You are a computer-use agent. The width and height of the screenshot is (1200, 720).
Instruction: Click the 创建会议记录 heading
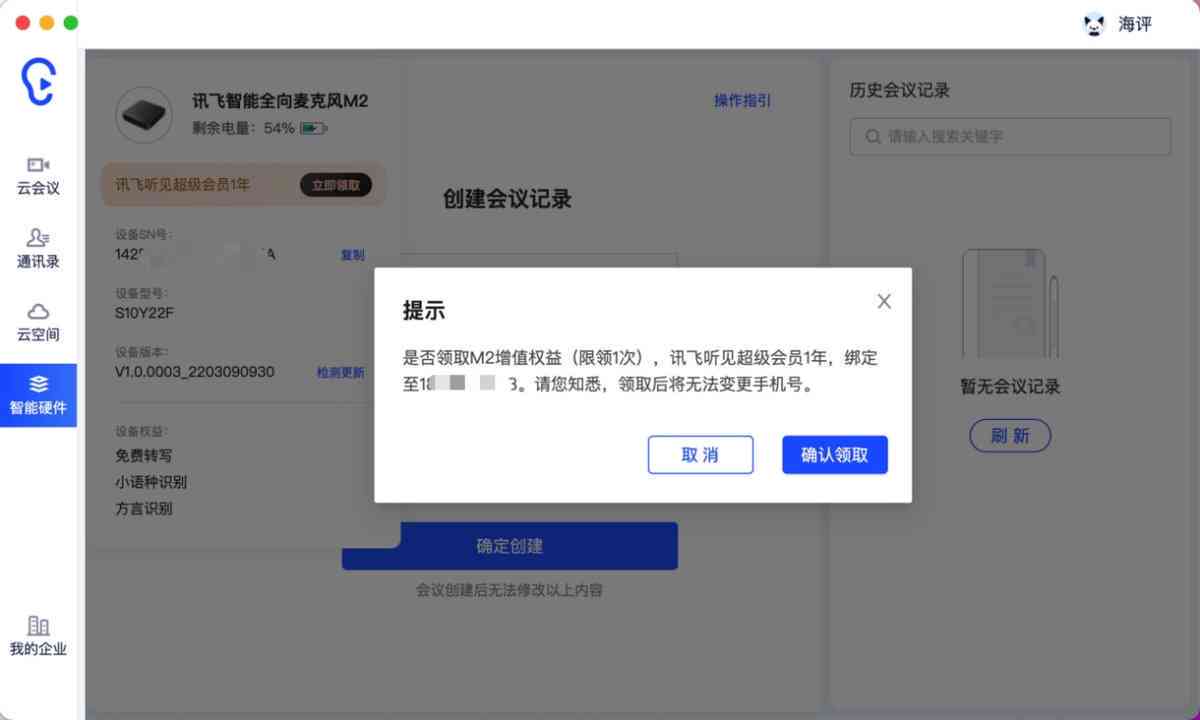pos(507,199)
